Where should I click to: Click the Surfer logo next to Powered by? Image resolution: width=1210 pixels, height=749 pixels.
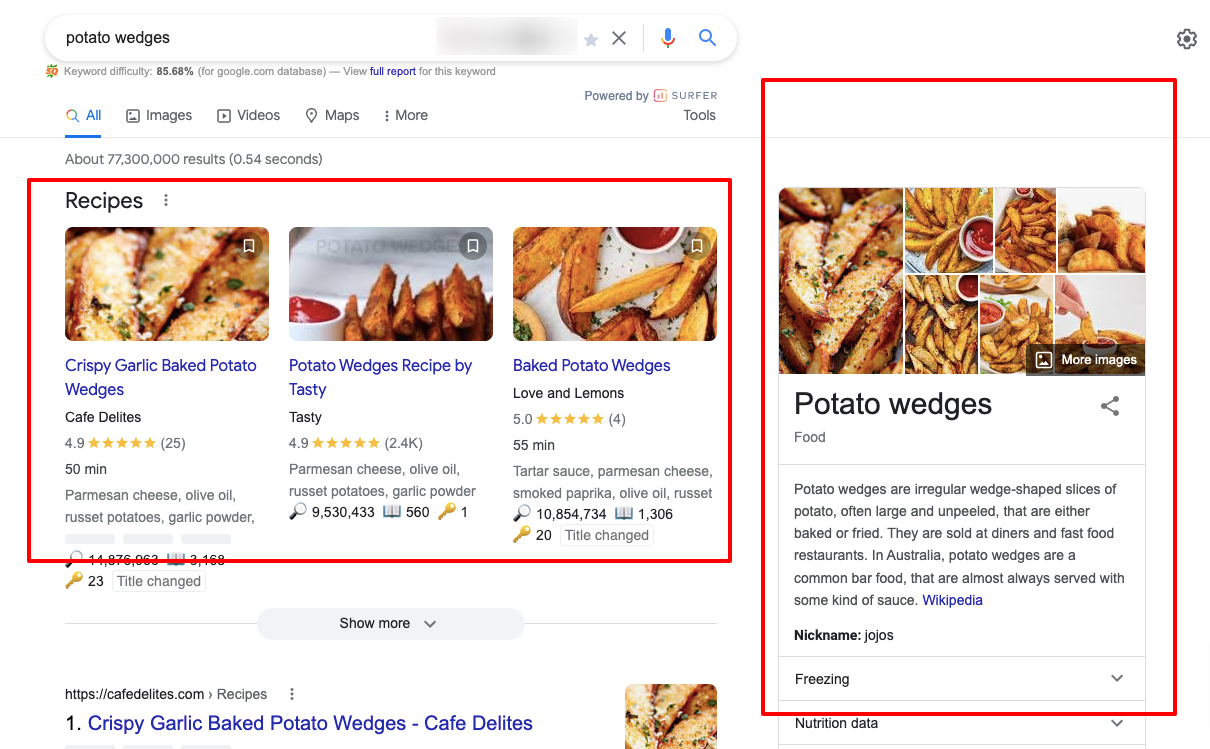[661, 95]
